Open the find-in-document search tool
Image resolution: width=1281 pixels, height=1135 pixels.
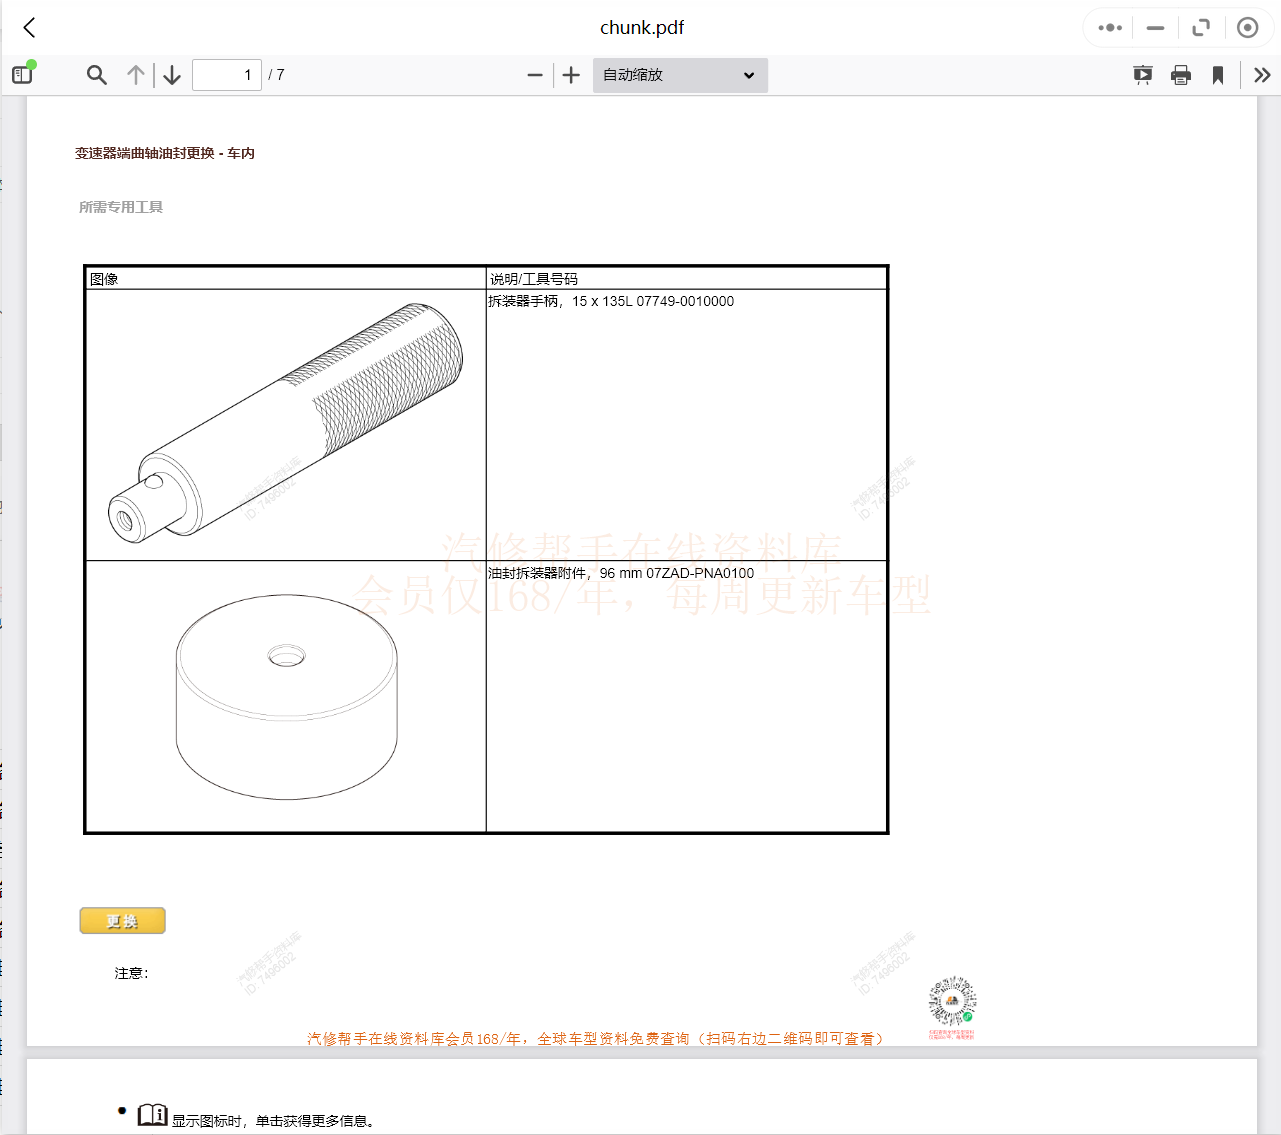pyautogui.click(x=96, y=75)
